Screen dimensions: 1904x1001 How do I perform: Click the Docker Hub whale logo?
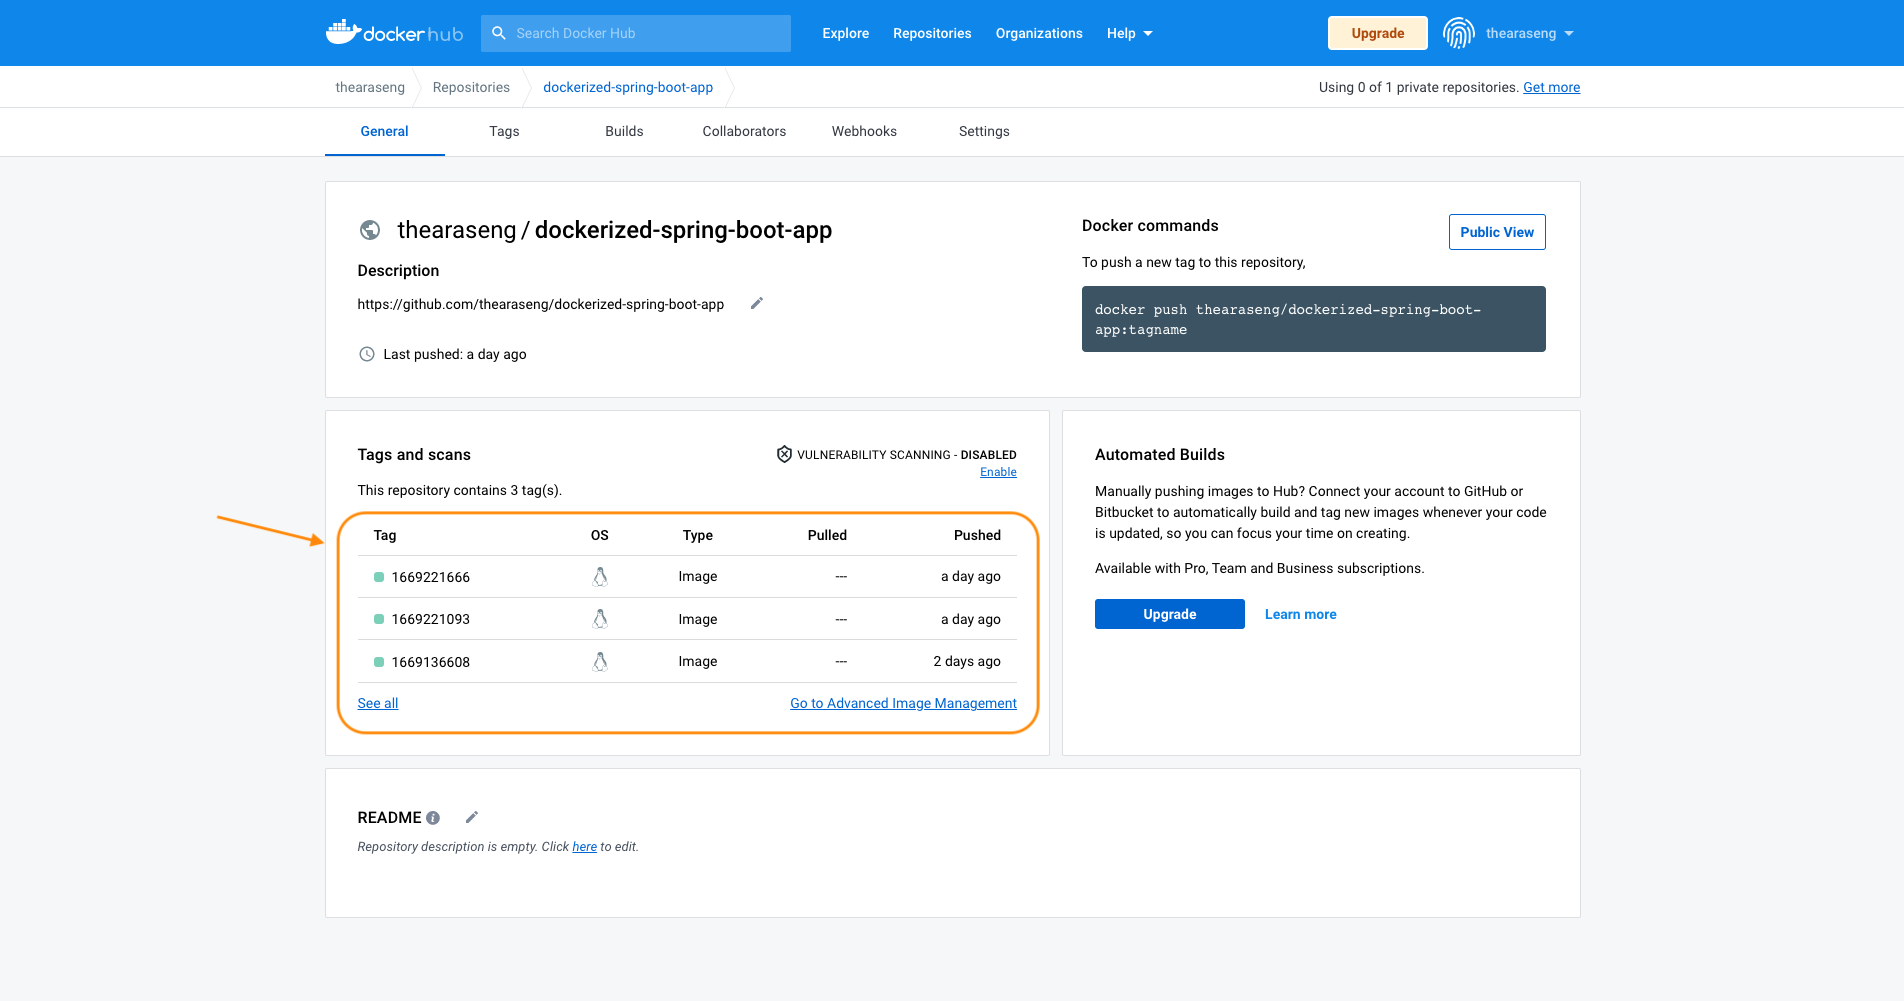[x=394, y=33]
